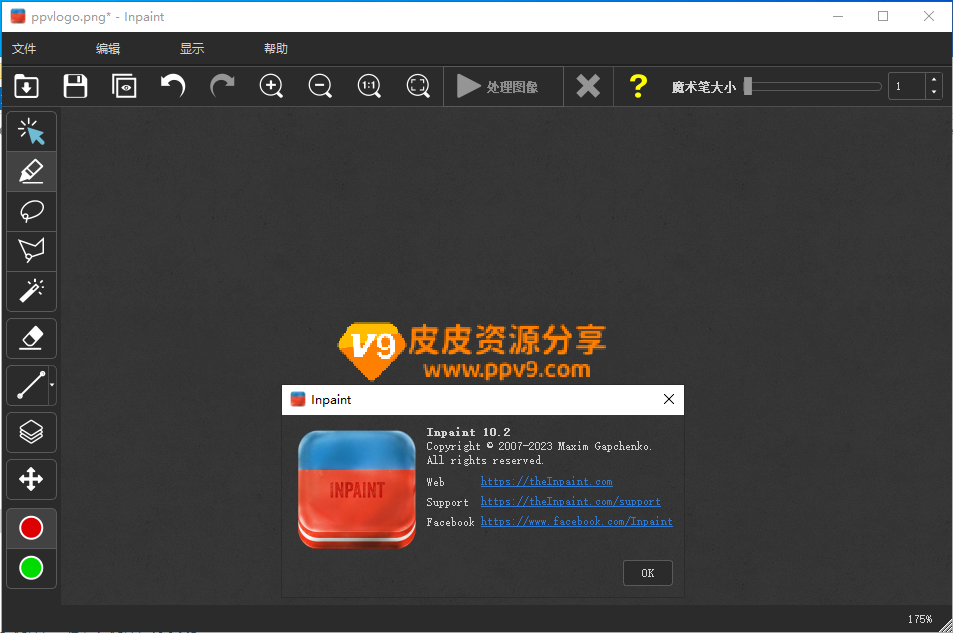The width and height of the screenshot is (953, 633).
Task: Select the lasso tool
Action: coord(32,212)
